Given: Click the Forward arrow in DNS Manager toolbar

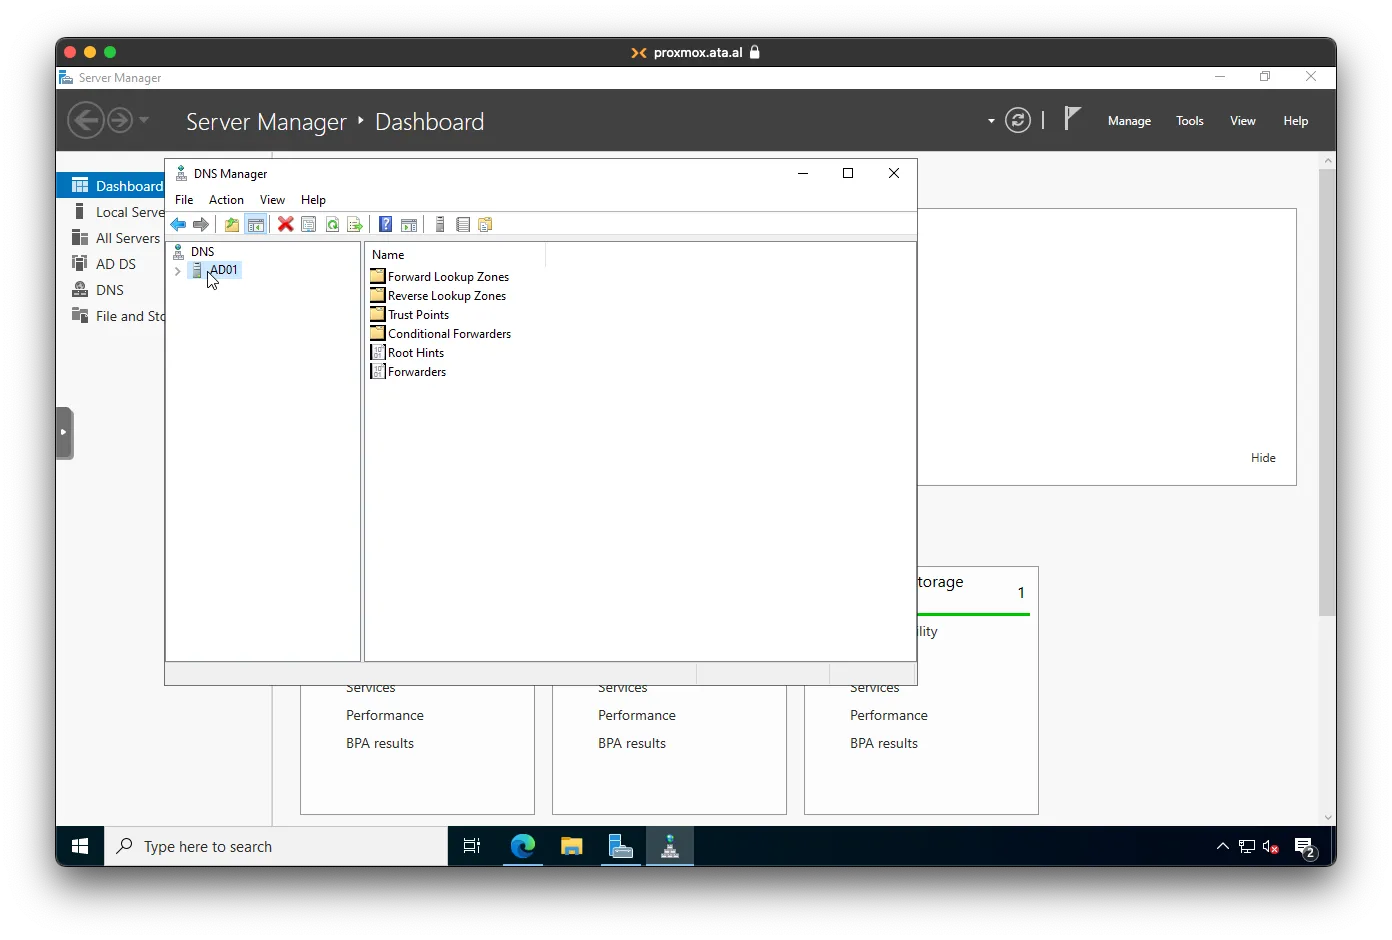Looking at the screenshot, I should coord(201,225).
